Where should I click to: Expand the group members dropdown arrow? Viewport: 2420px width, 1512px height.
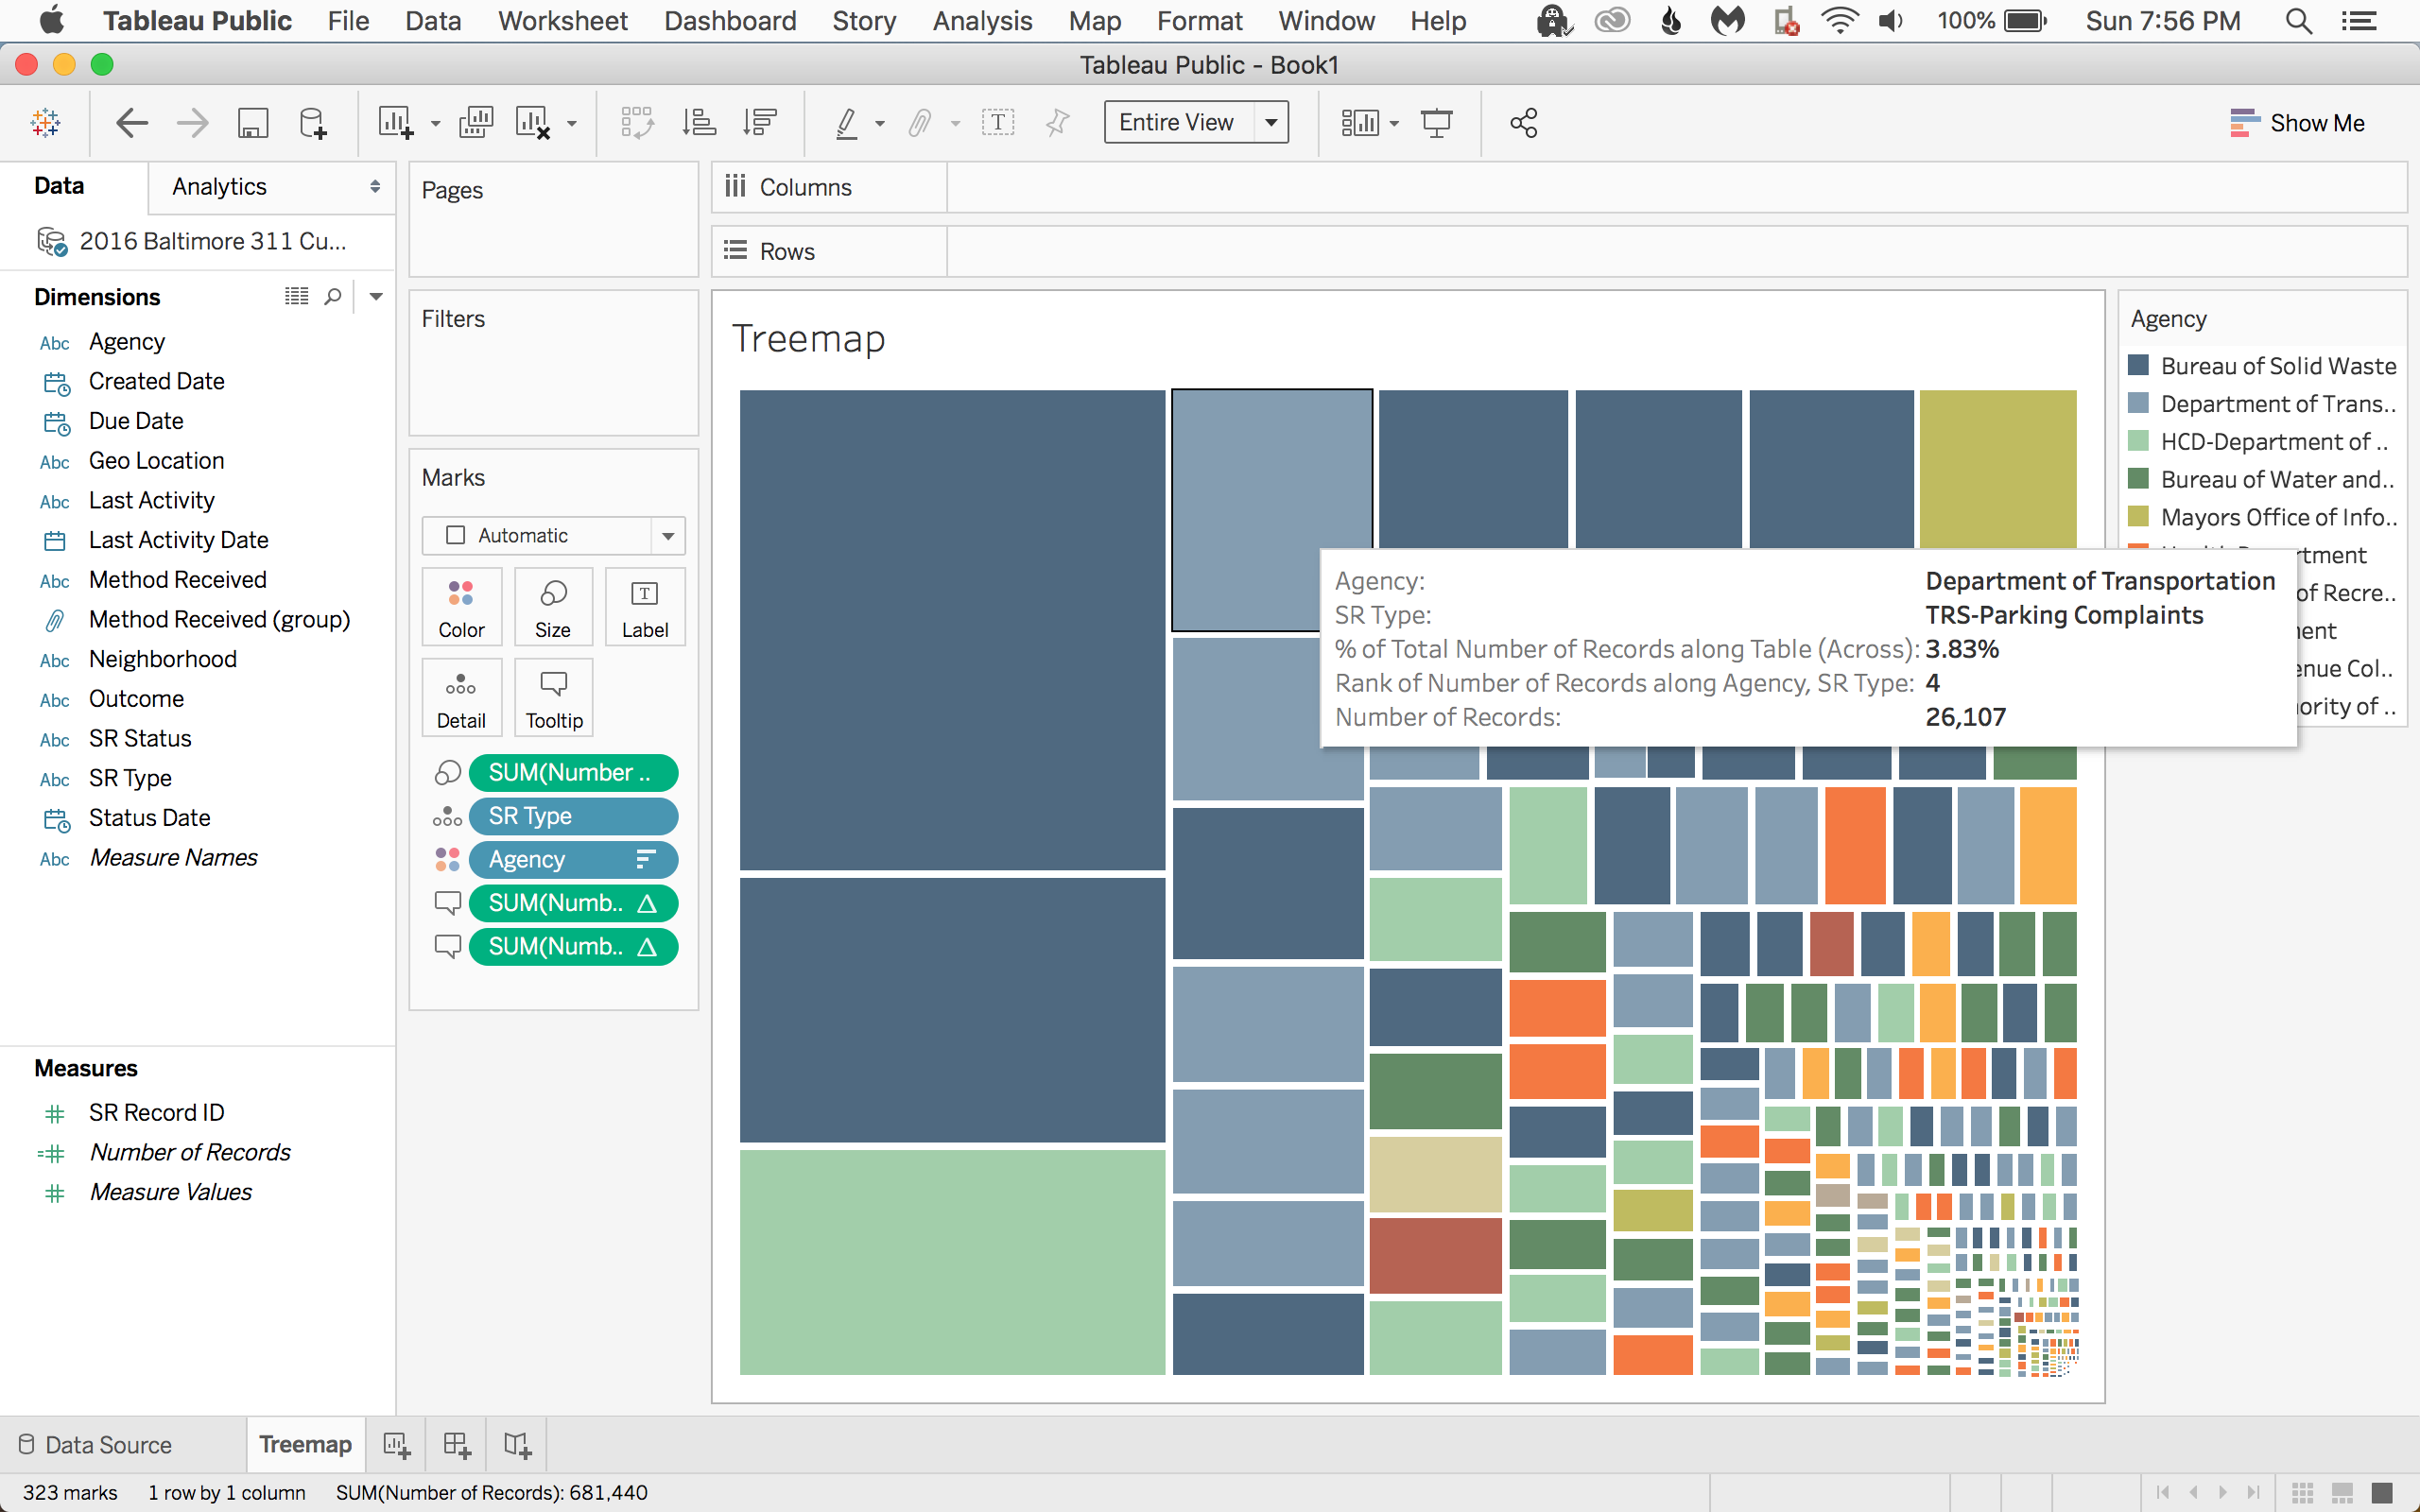tap(956, 124)
